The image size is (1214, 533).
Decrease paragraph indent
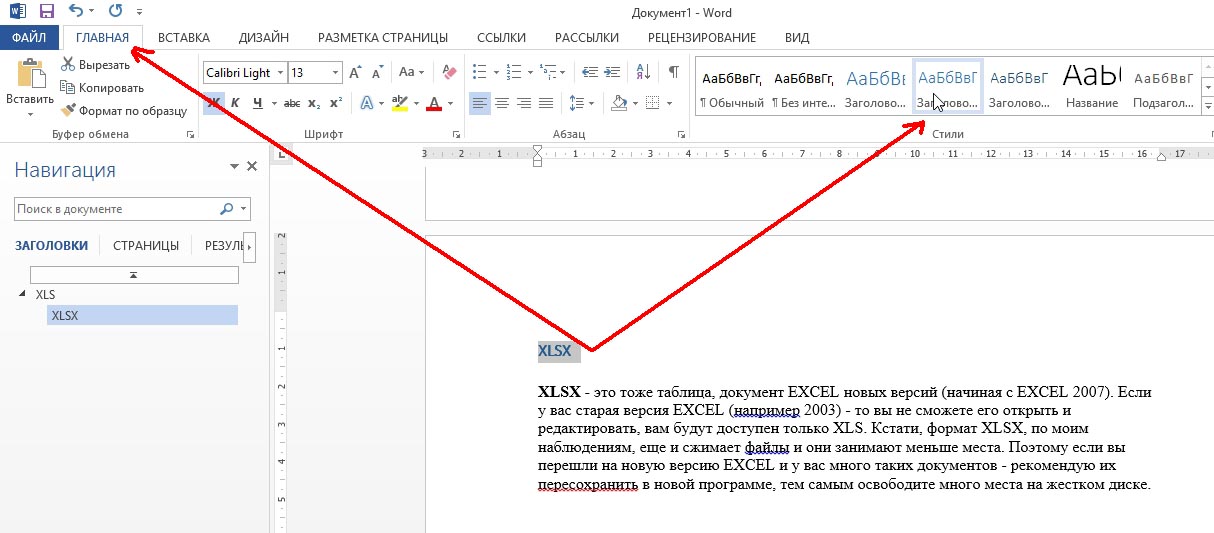point(589,72)
